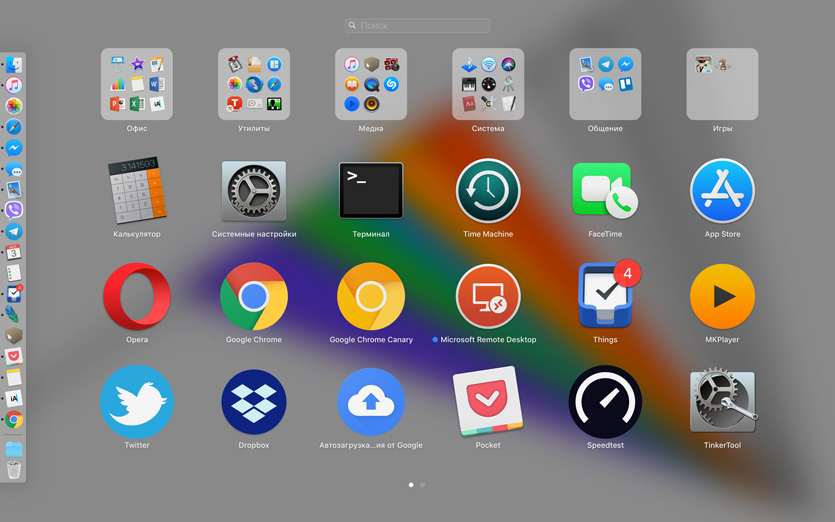Launch Pocket from the Launchpad grid

pyautogui.click(x=488, y=401)
